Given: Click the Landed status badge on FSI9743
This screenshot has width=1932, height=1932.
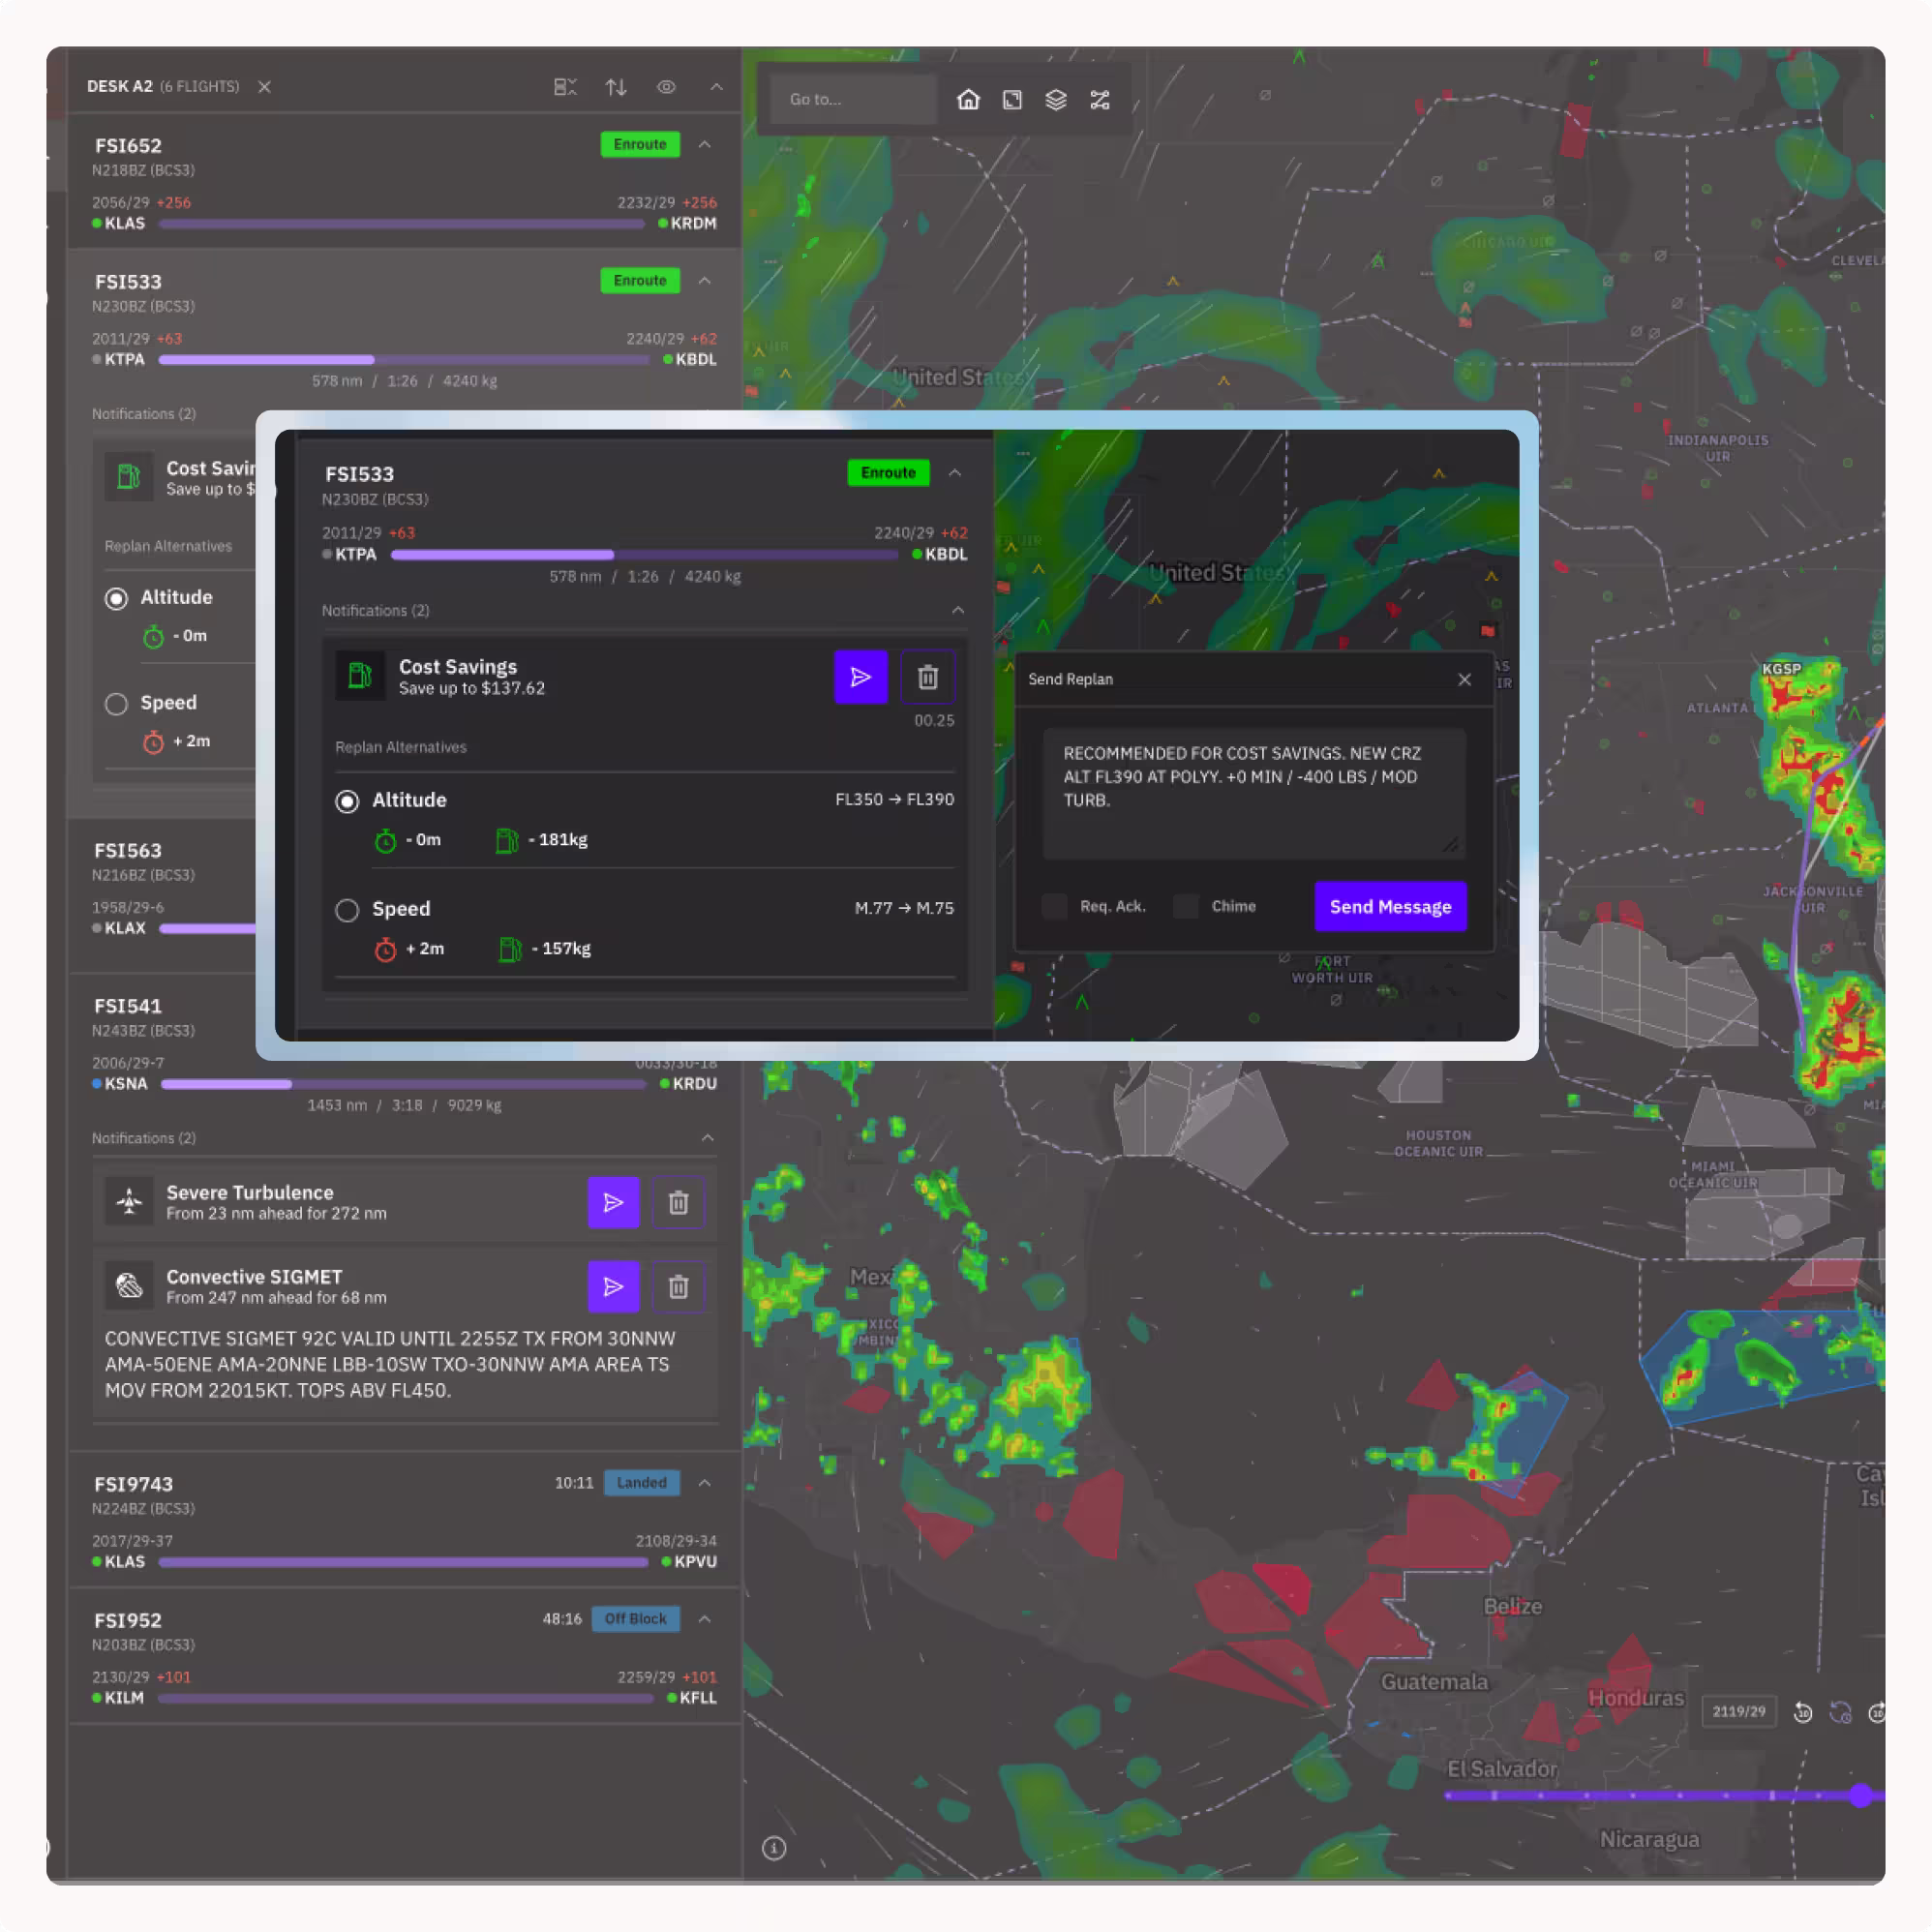Looking at the screenshot, I should (641, 1482).
